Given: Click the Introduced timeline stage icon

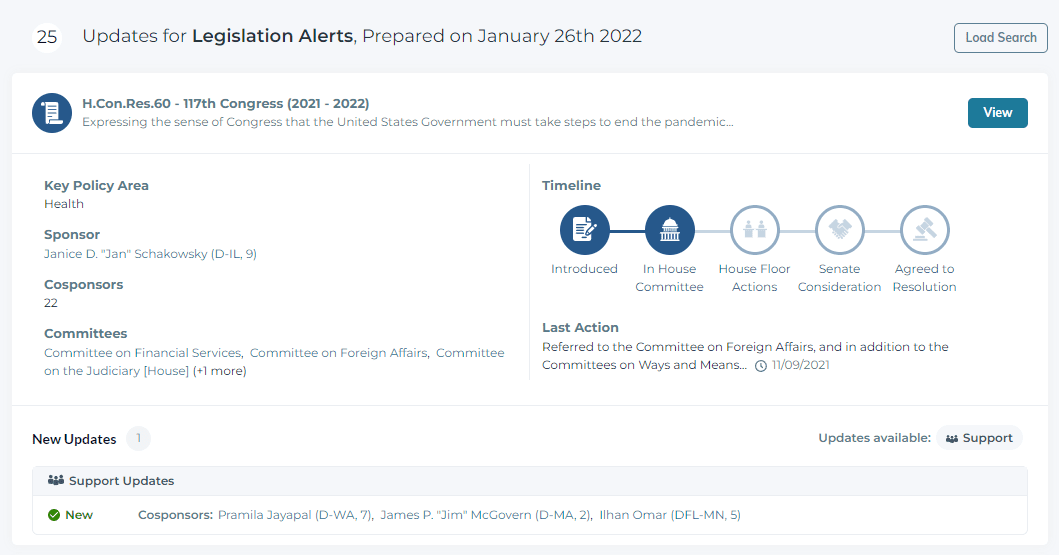Looking at the screenshot, I should tap(584, 230).
